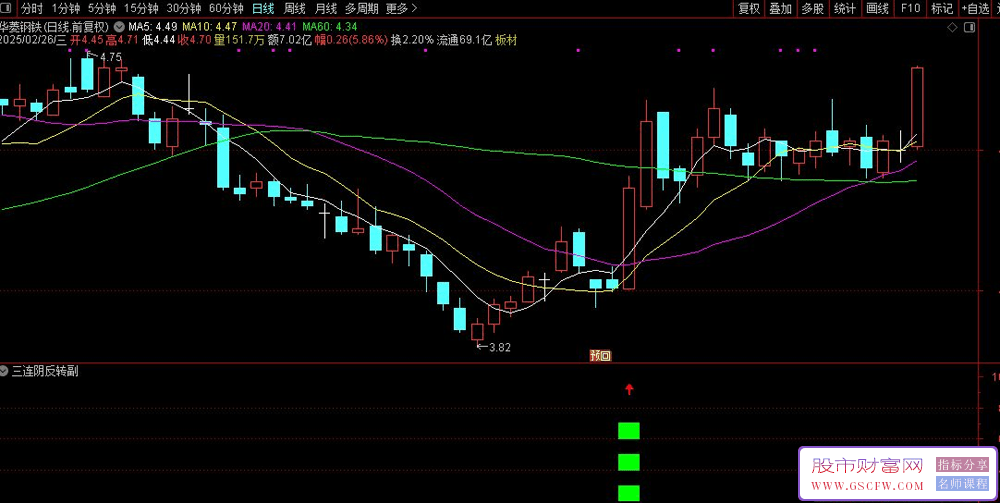Click the red up-arrow signal in sub-chart

629,389
